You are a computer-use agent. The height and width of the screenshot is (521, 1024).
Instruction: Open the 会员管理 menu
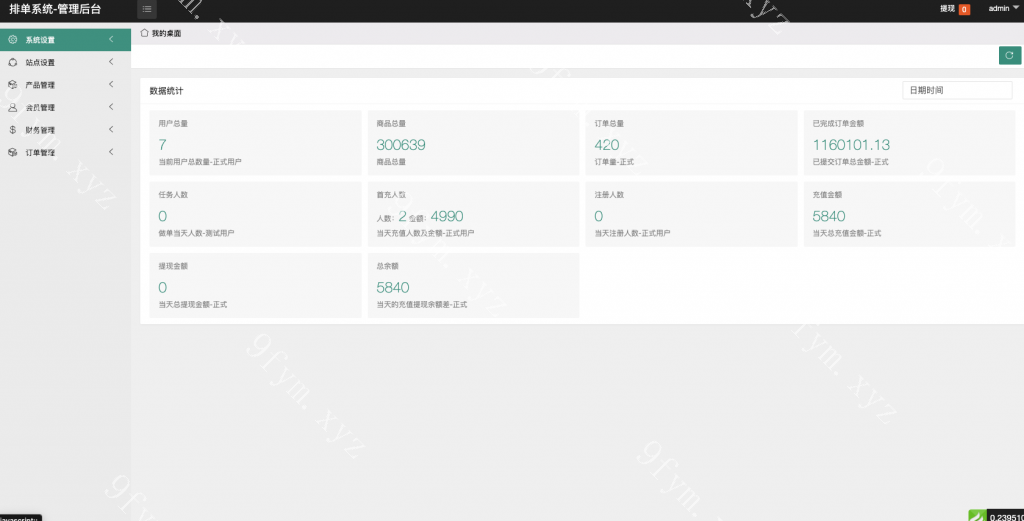[x=65, y=107]
